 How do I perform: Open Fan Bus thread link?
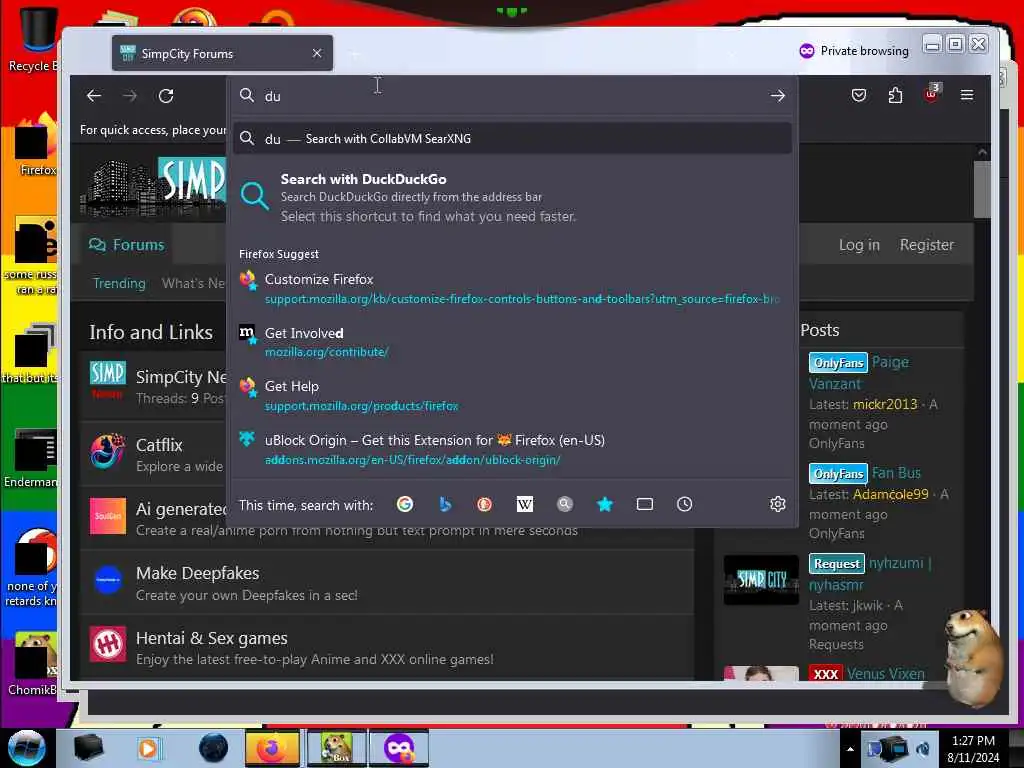tap(896, 473)
